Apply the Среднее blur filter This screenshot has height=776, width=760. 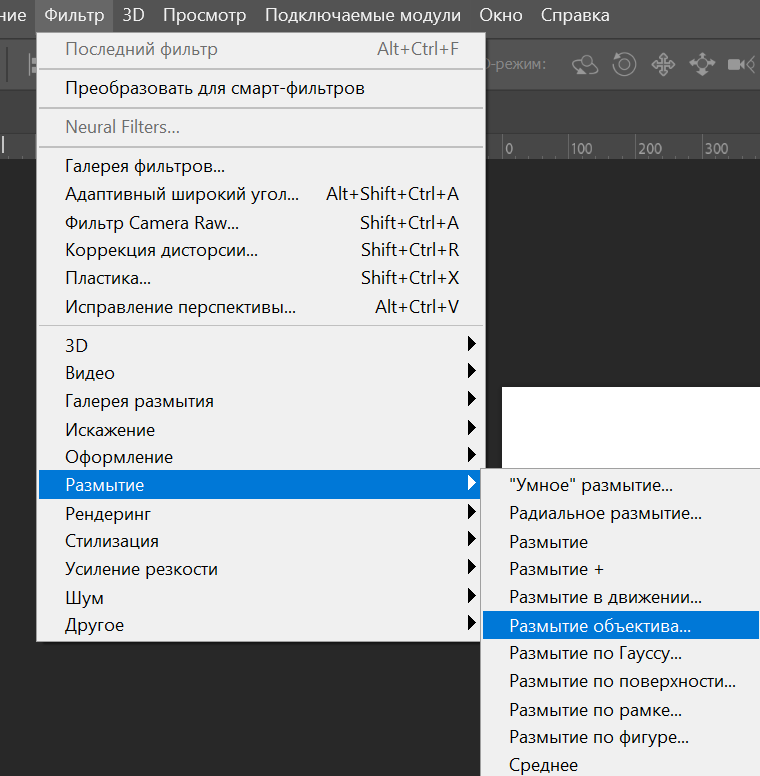pyautogui.click(x=621, y=765)
